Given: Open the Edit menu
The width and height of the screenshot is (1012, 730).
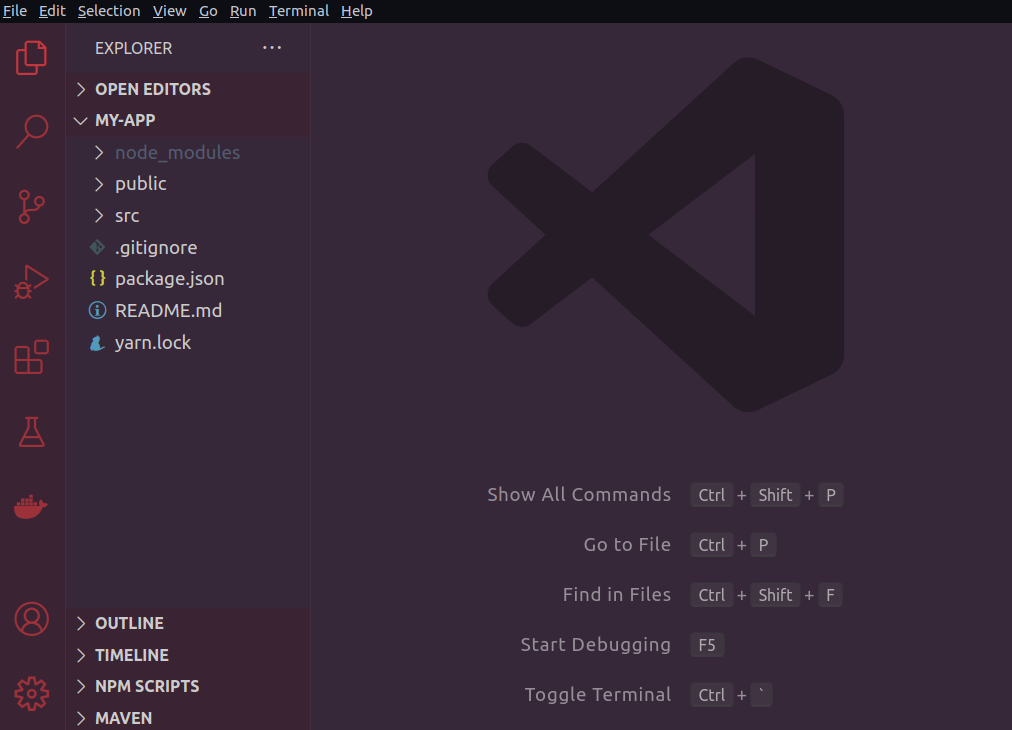Looking at the screenshot, I should [52, 11].
